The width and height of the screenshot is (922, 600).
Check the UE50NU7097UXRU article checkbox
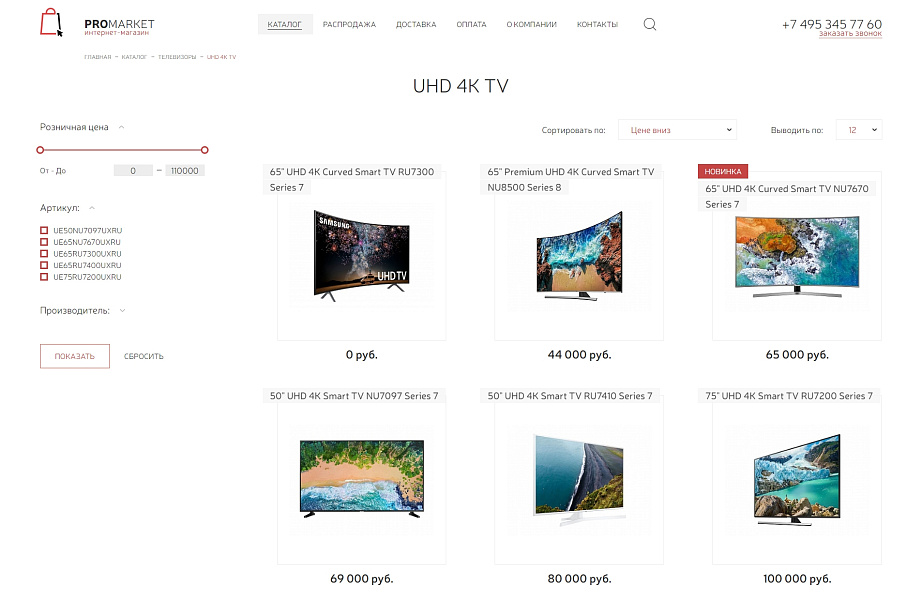(44, 231)
